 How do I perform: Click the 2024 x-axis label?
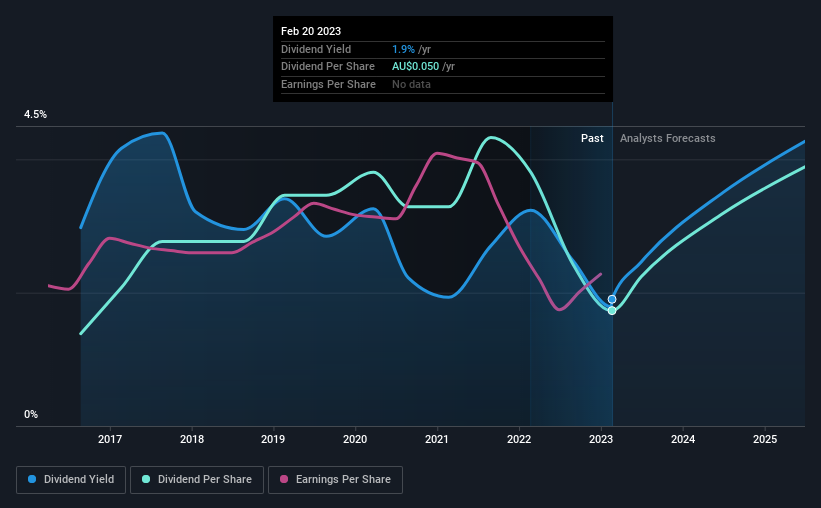[x=683, y=439]
